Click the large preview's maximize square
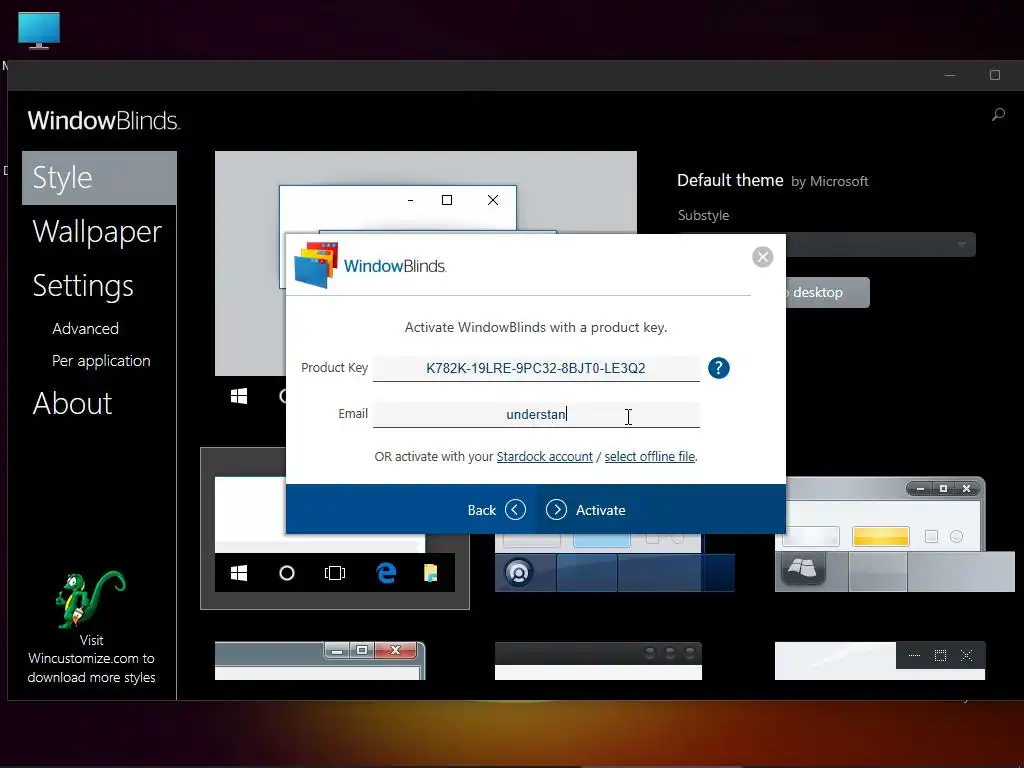 tap(447, 200)
